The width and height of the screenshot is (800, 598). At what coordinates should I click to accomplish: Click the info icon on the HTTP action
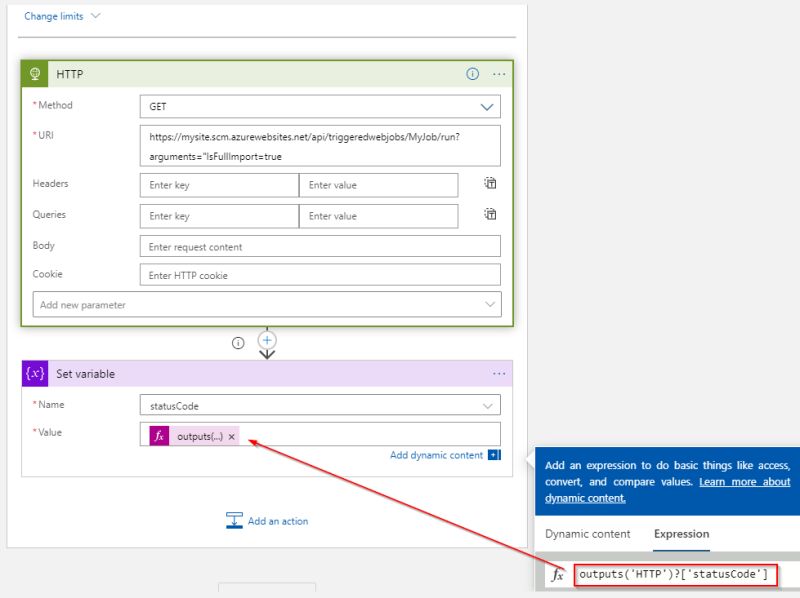tap(470, 73)
